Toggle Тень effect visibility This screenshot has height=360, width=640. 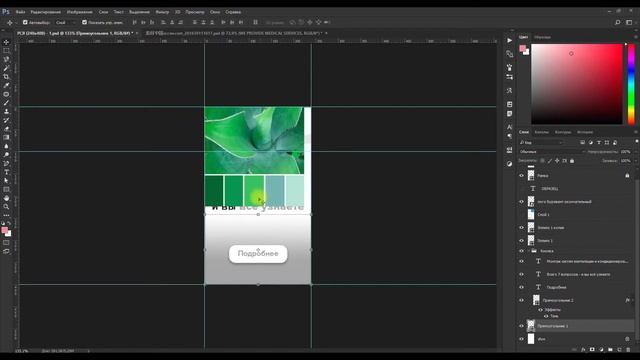(546, 316)
